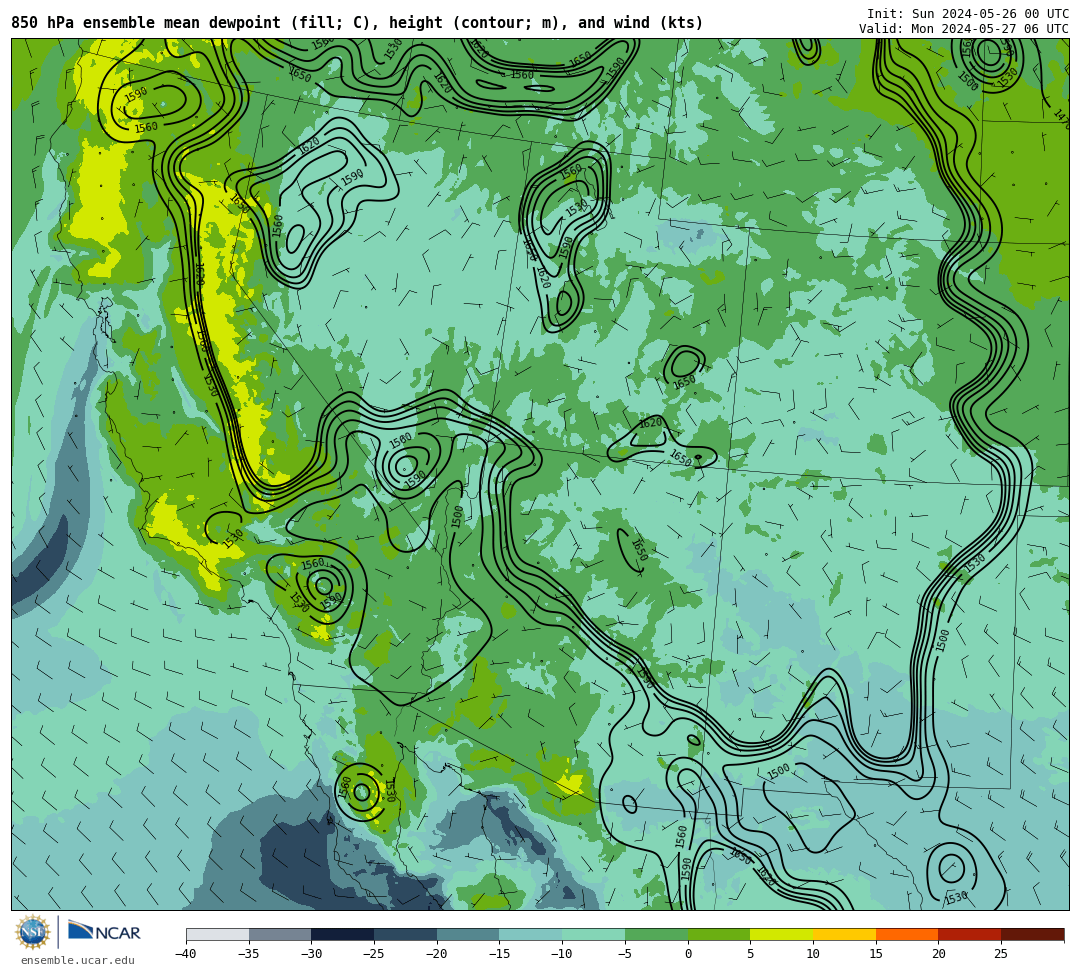The height and width of the screenshot is (973, 1080).
Task: Click the 25 colorbar tick label
Action: click(x=1001, y=954)
